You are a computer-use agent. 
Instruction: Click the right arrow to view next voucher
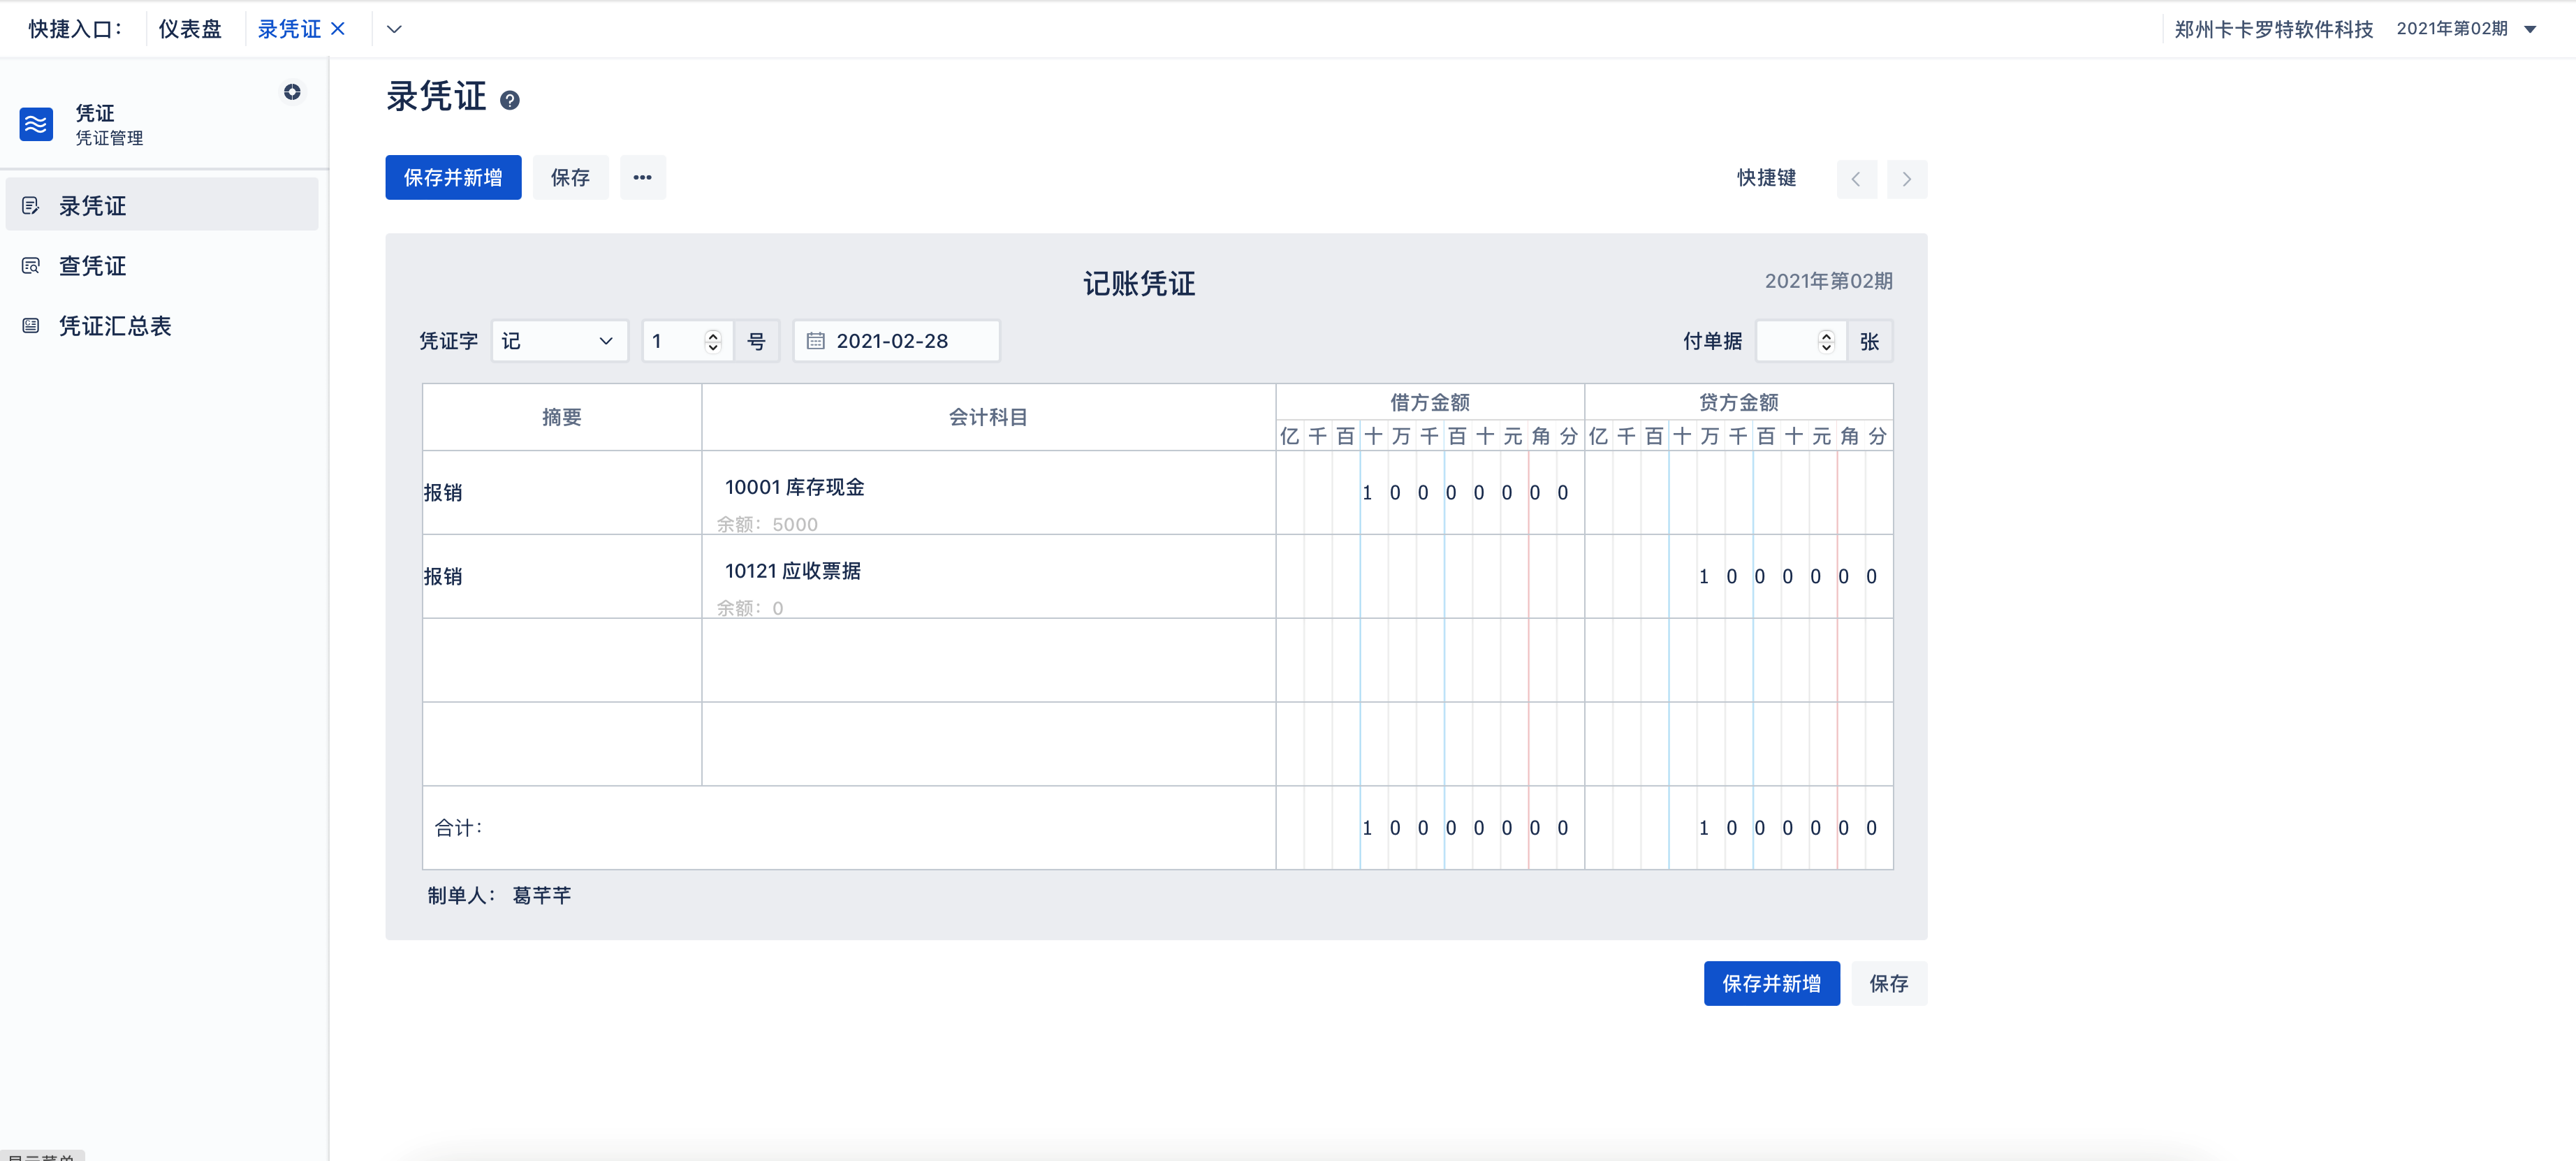[x=1907, y=179]
